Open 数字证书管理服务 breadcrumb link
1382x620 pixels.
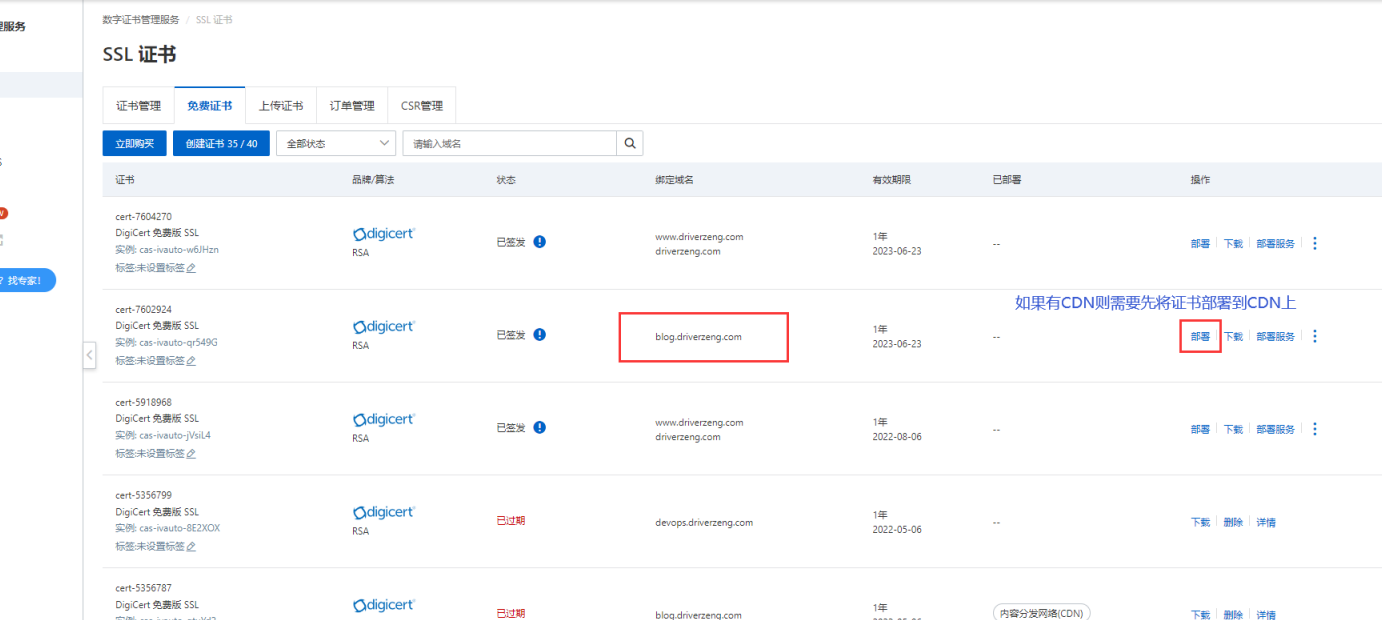141,20
